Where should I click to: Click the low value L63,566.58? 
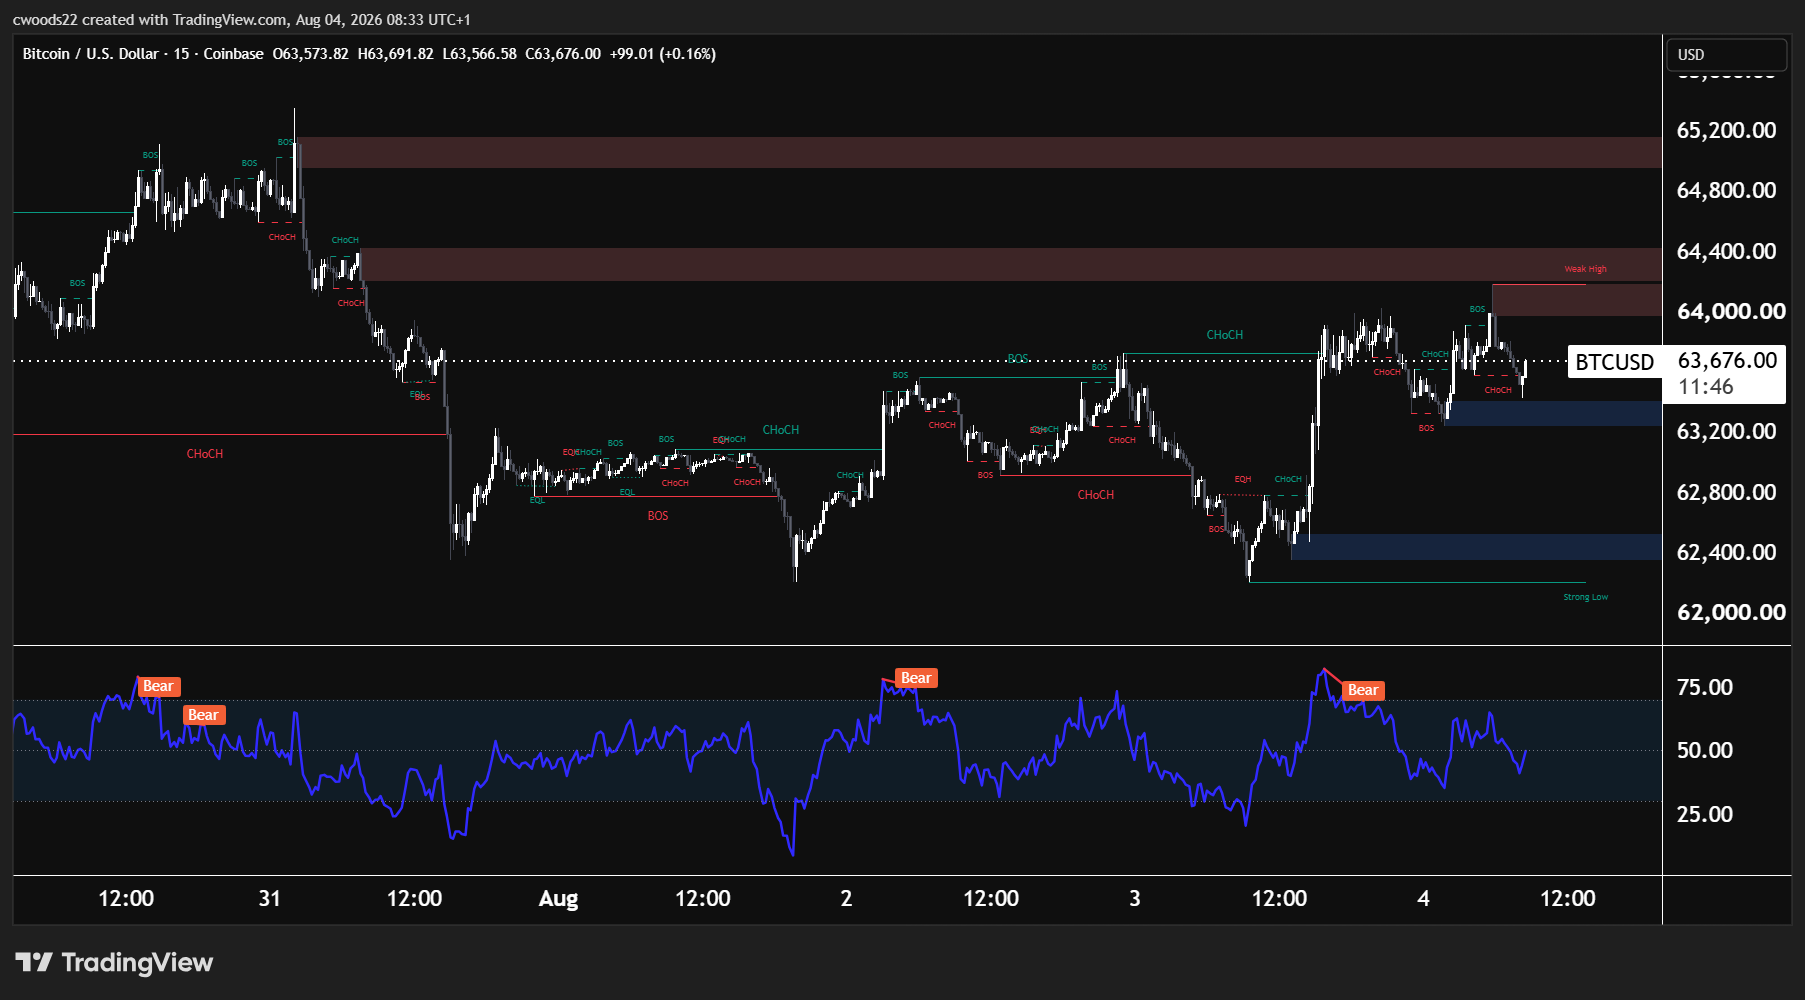coord(479,54)
